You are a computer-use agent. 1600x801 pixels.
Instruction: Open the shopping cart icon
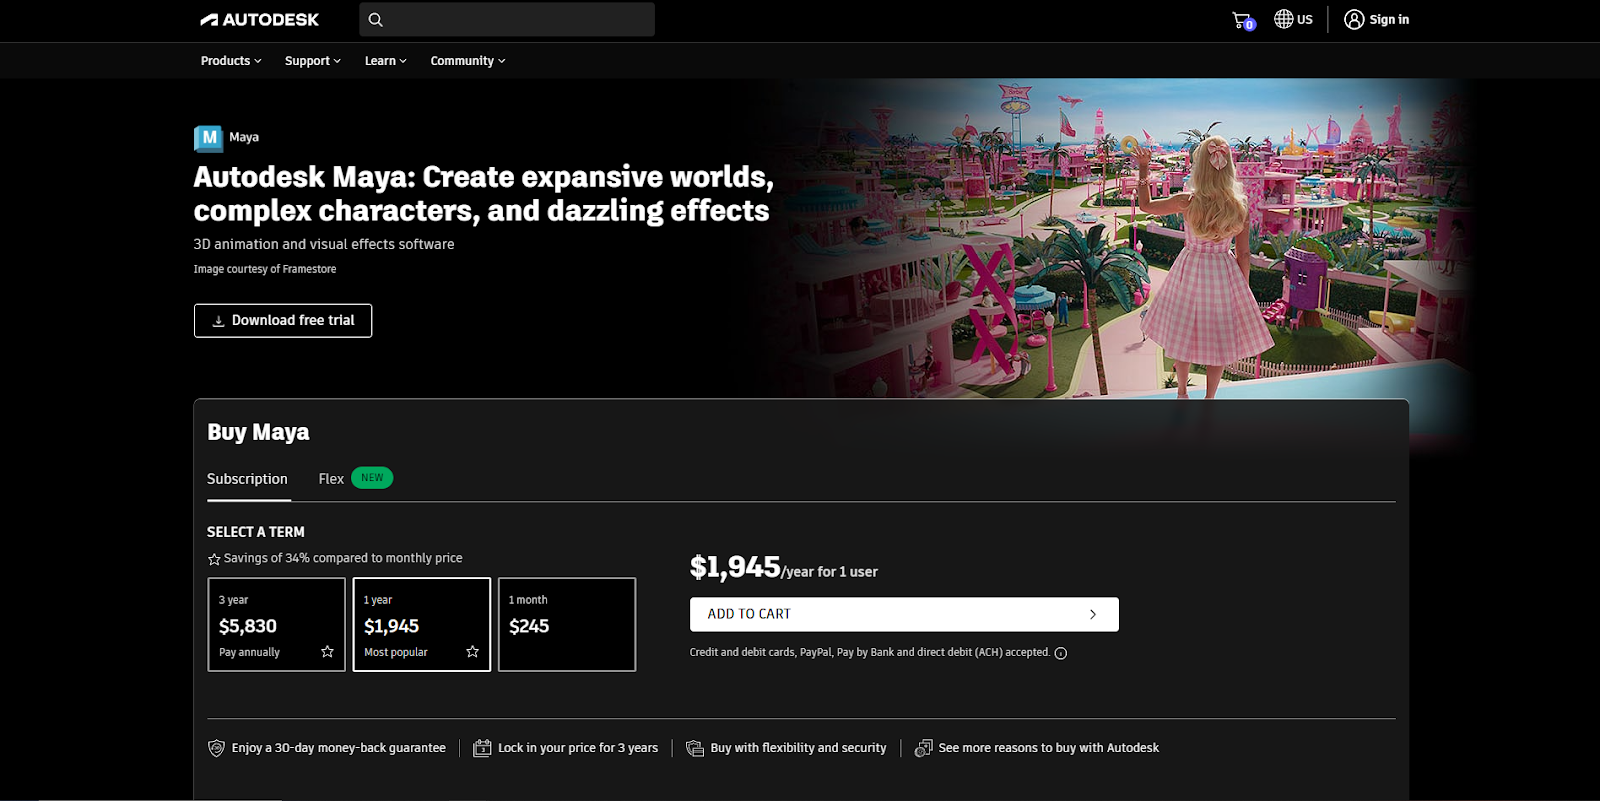[1243, 20]
